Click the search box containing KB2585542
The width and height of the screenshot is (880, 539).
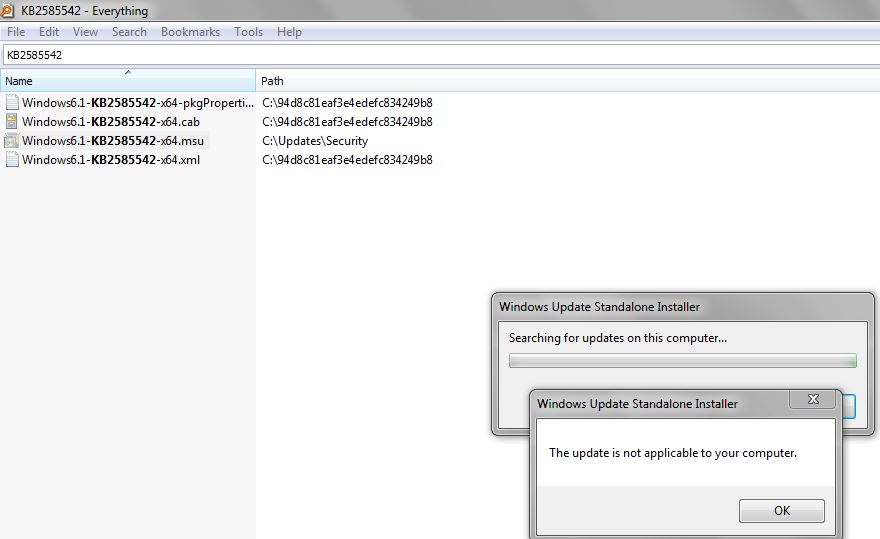point(441,55)
